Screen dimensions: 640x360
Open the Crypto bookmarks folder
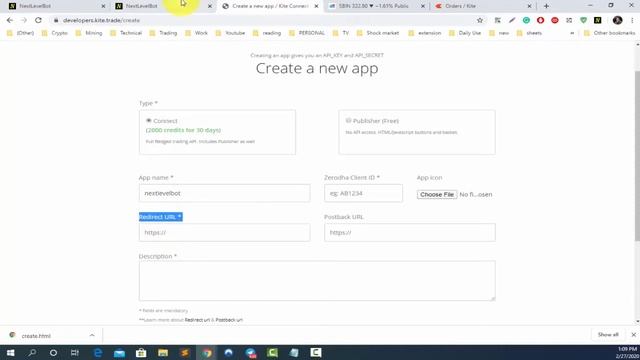coord(55,33)
